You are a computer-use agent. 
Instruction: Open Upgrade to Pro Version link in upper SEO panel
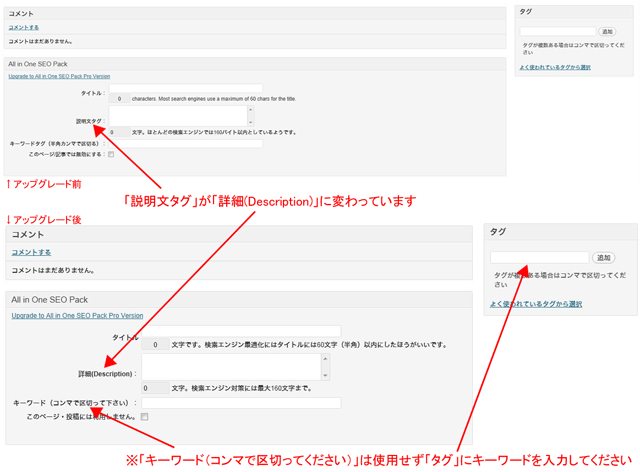click(x=59, y=76)
